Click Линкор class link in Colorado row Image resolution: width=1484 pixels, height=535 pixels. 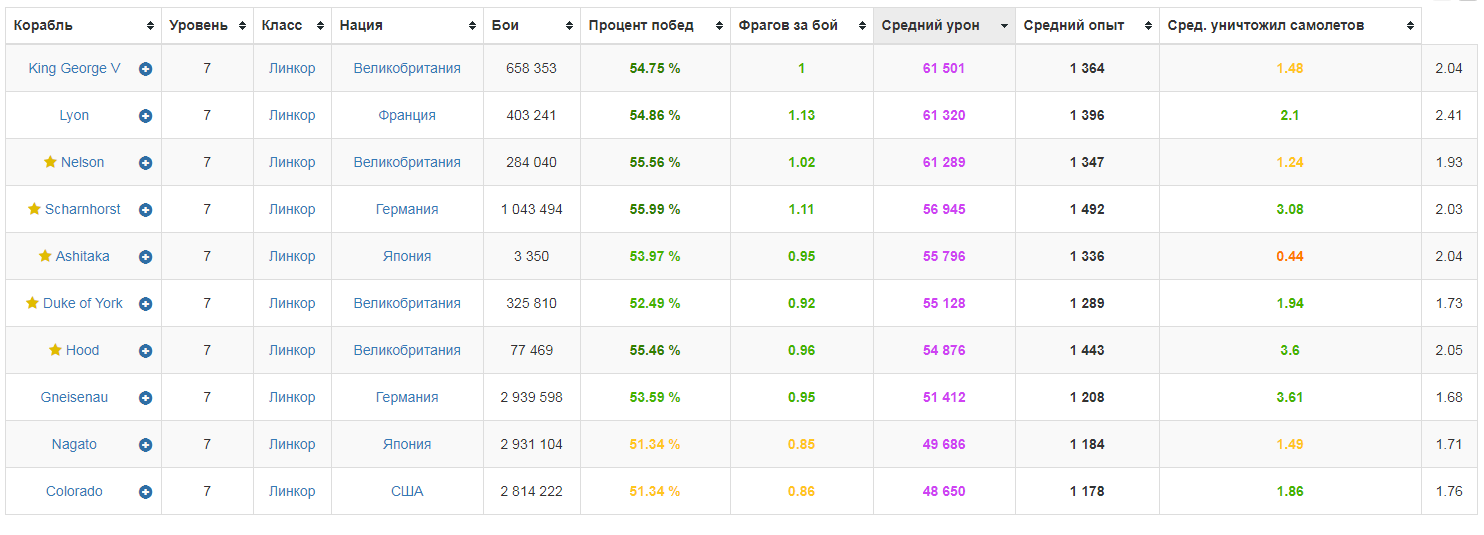tap(292, 492)
